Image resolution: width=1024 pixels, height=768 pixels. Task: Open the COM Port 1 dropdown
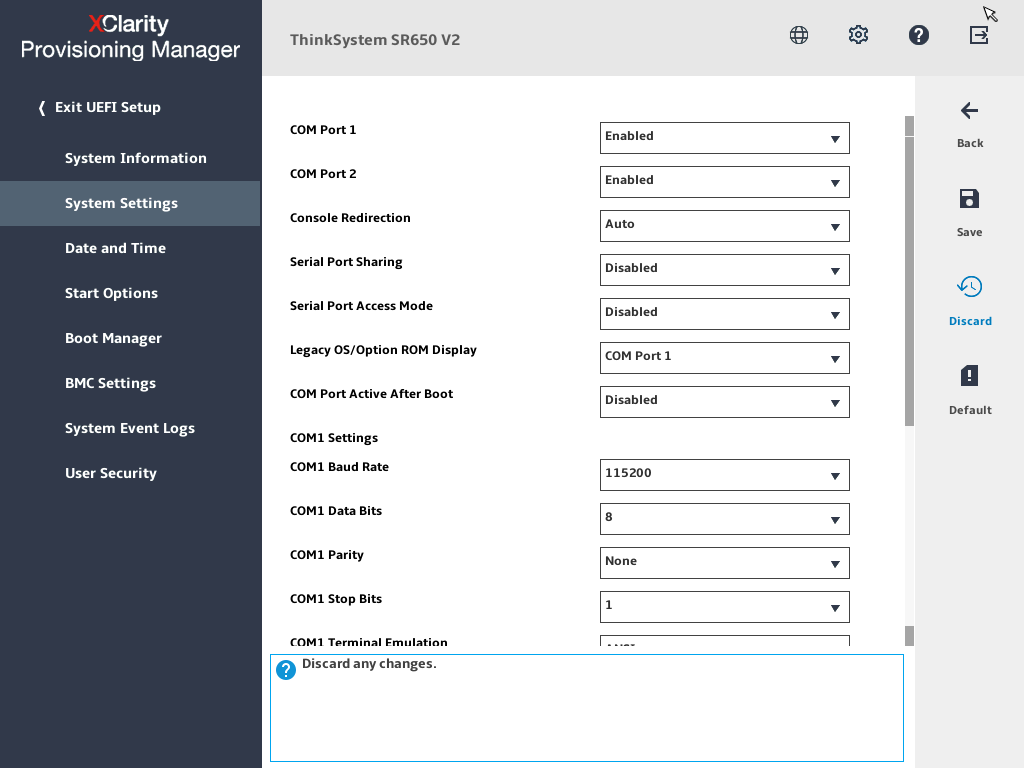[x=724, y=138]
